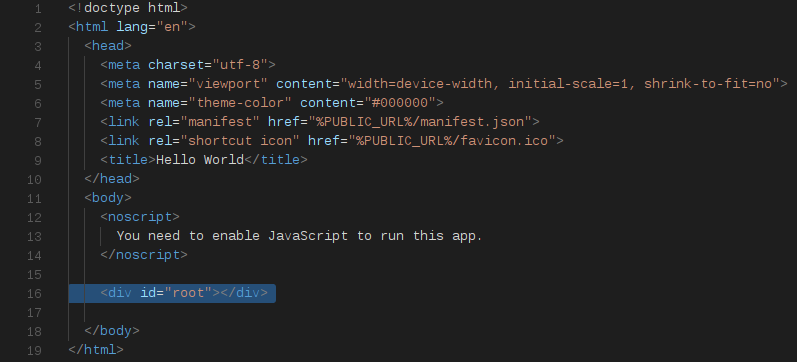
Task: Place the cursor in the doctype html declaration
Action: pyautogui.click(x=128, y=8)
